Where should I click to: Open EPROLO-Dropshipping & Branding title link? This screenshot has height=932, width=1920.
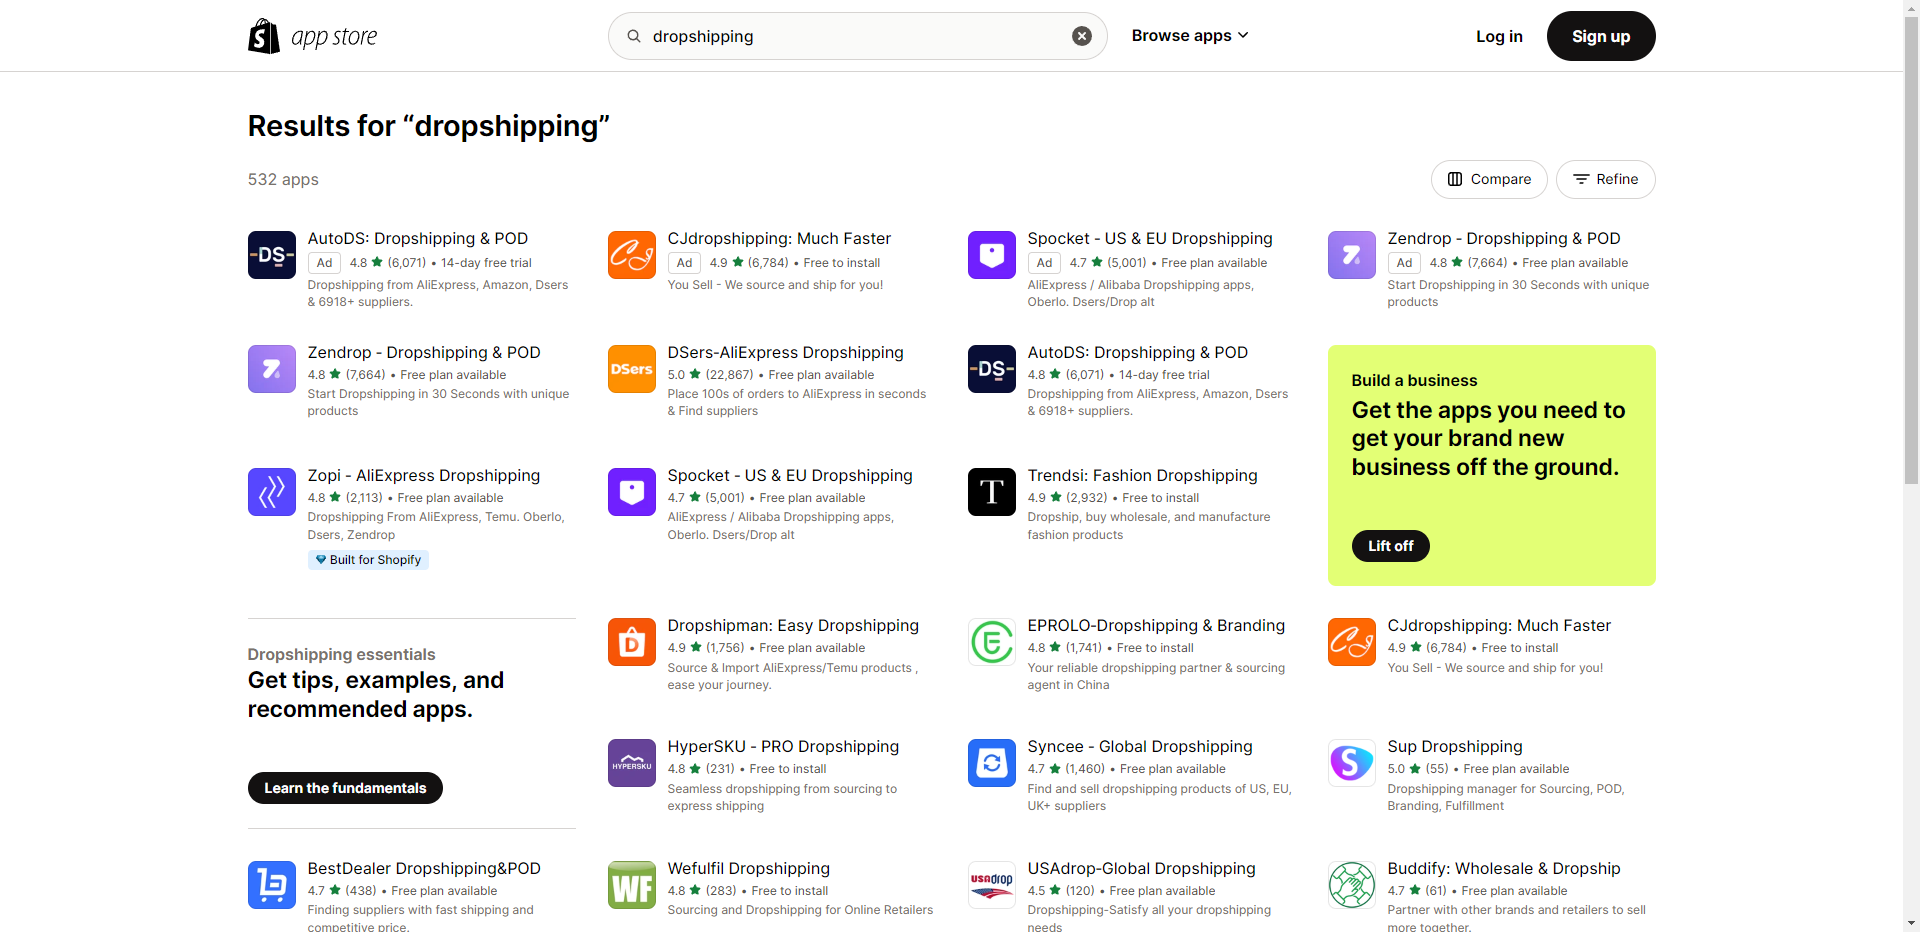[1156, 625]
